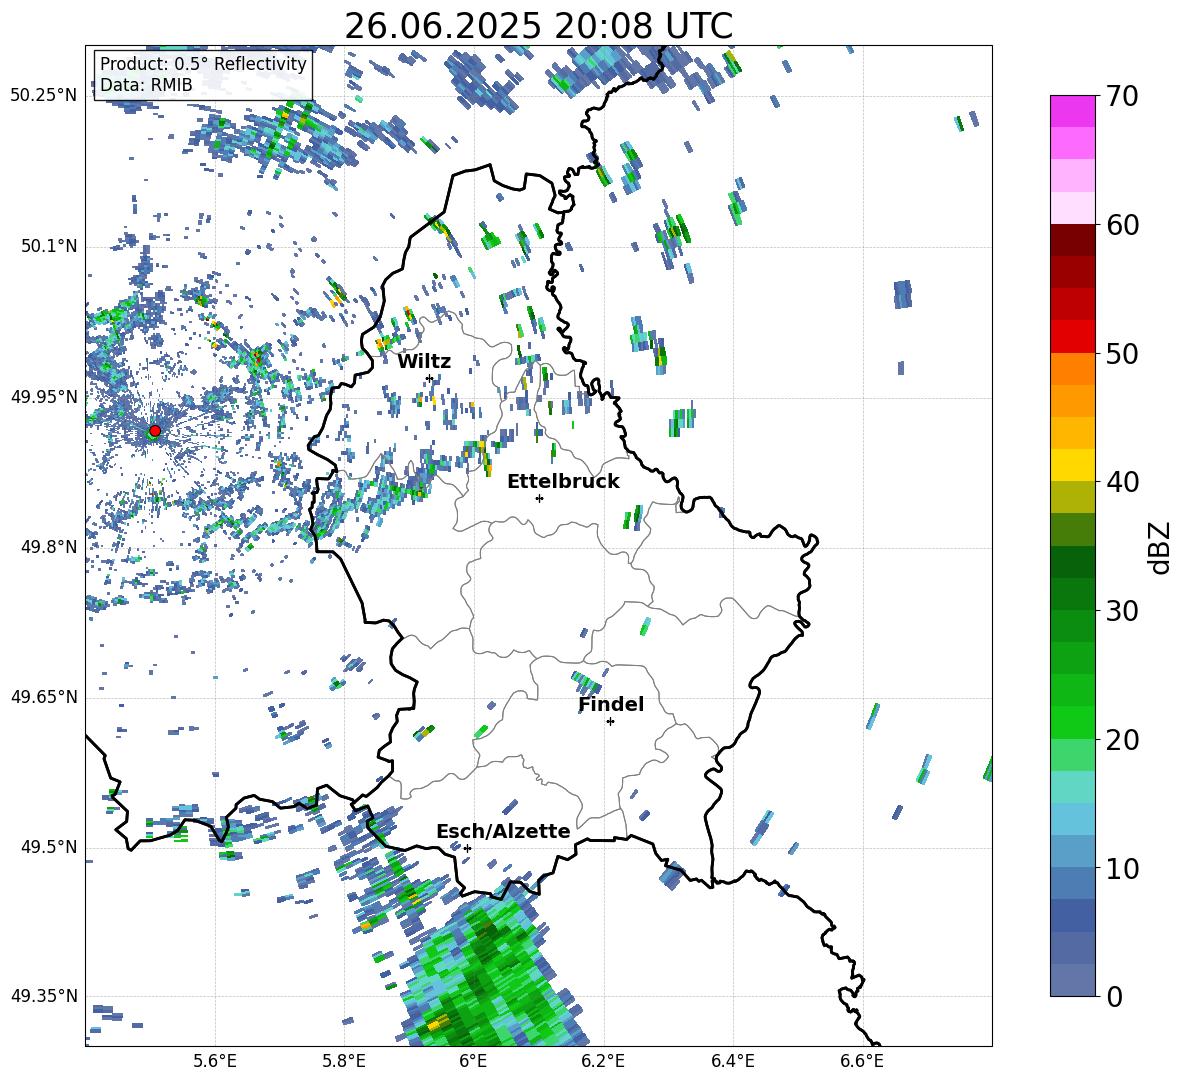Click the 50.25°N latitude label
The height and width of the screenshot is (1081, 1184).
[44, 96]
